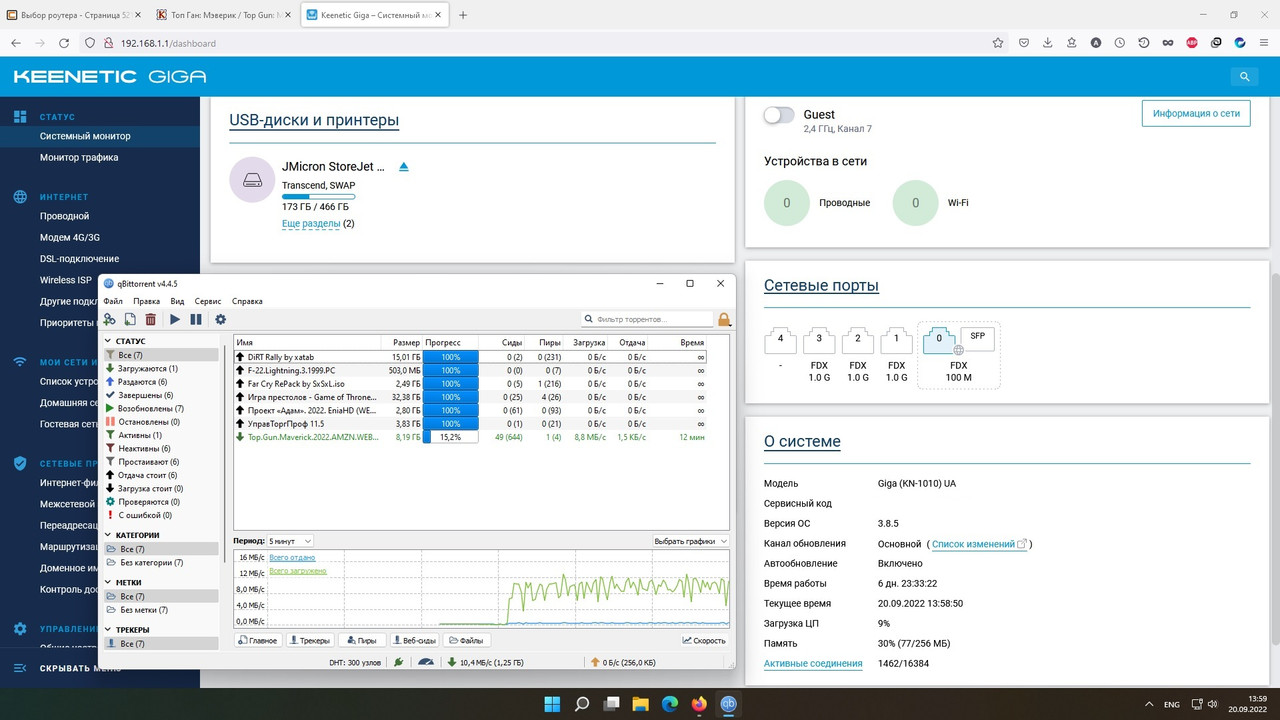Viewport: 1280px width, 720px height.
Task: Switch to the Файлы tab in qBittorrent
Action: point(466,640)
